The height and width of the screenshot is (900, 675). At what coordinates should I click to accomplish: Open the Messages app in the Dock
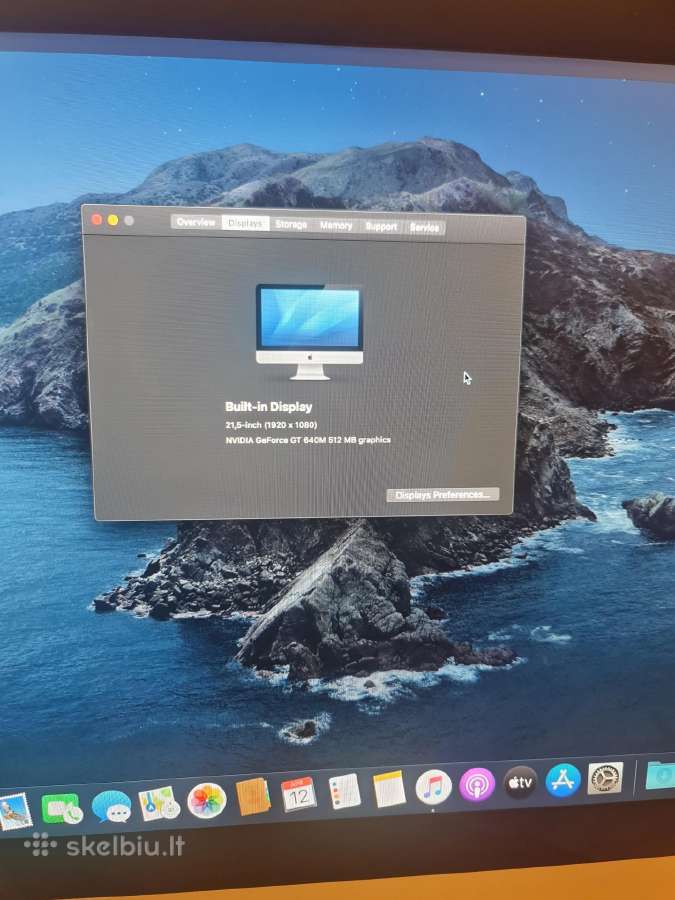[111, 806]
